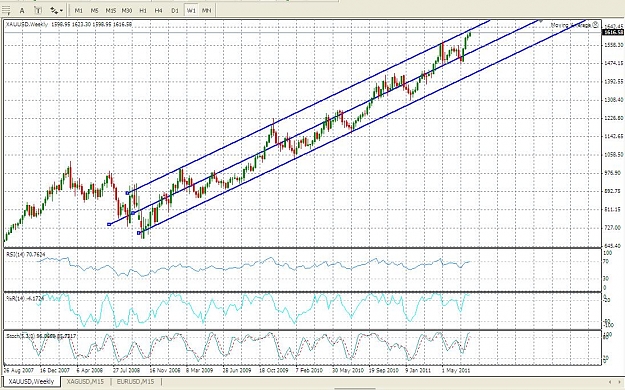Select the lowest channel line anchor point

pos(139,233)
